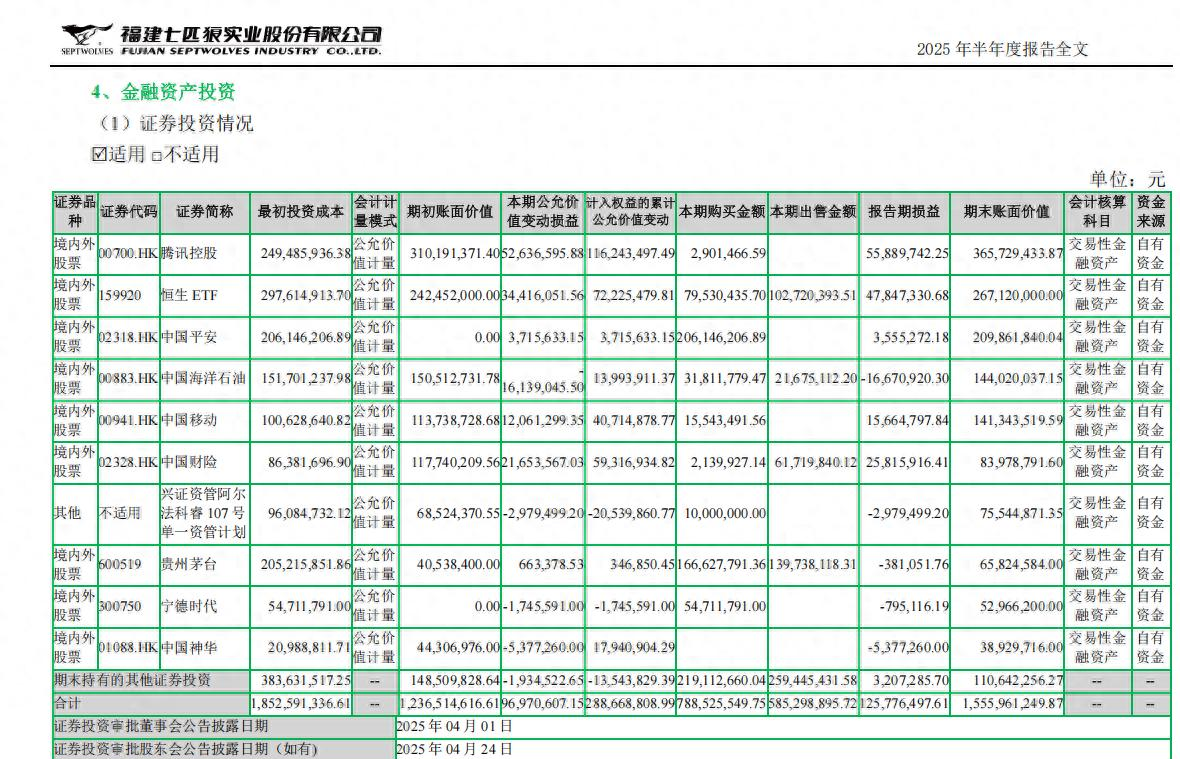Click the value 52,966,200.00

point(1020,606)
